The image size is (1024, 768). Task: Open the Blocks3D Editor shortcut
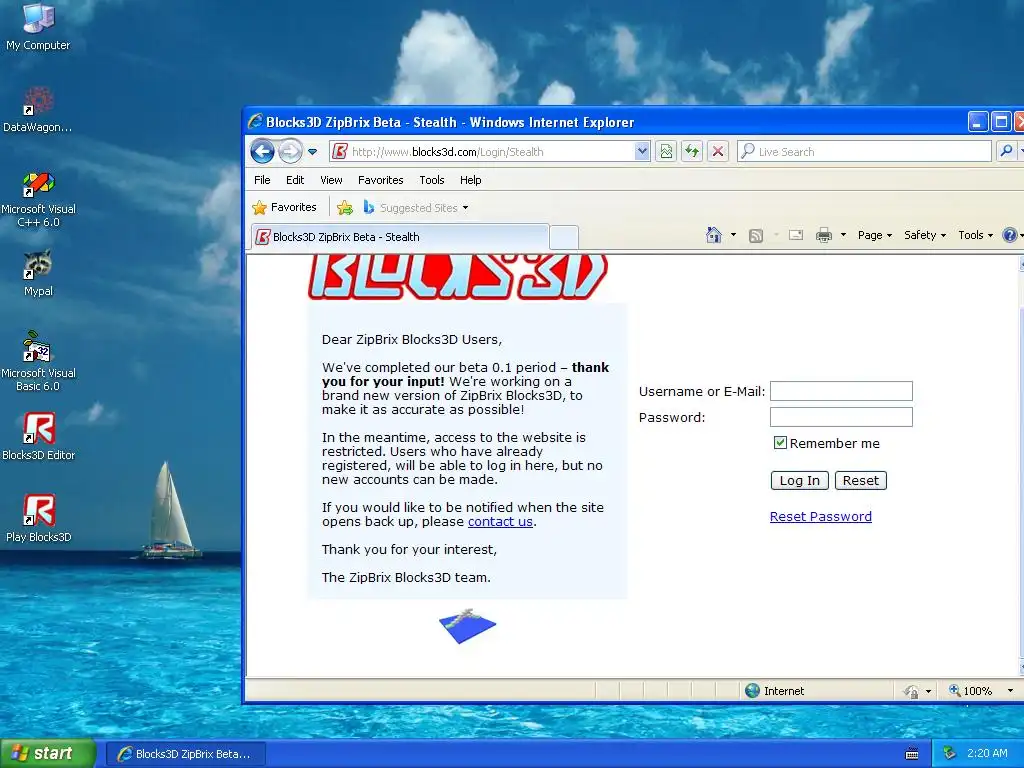pyautogui.click(x=38, y=436)
